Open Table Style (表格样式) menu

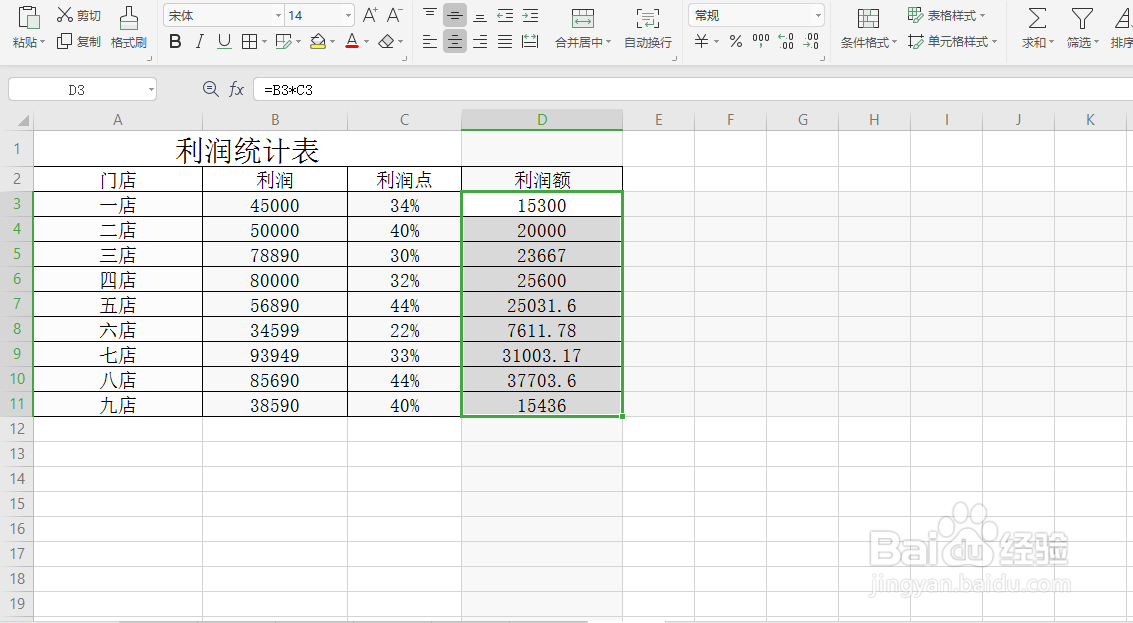click(947, 15)
